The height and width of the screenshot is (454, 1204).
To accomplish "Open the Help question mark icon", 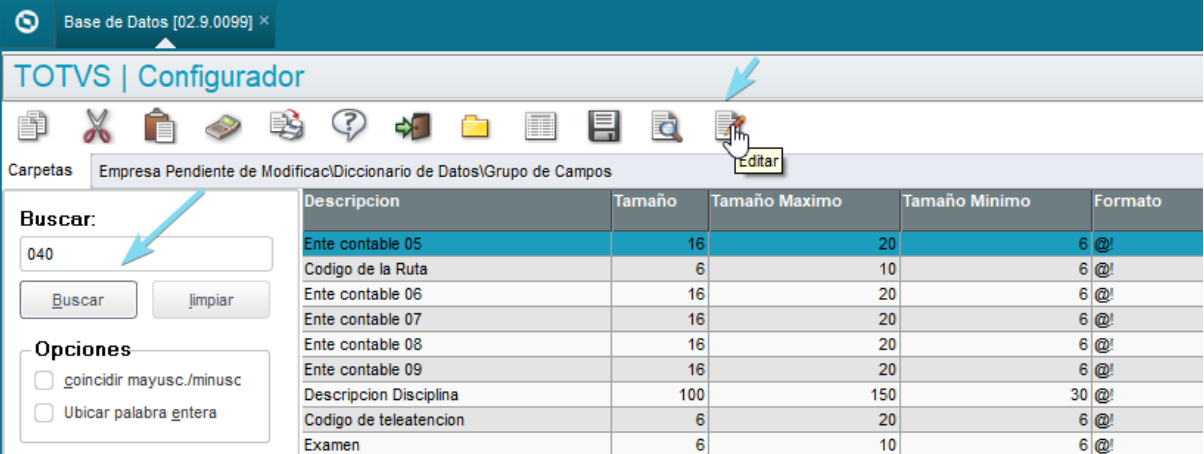I will 350,126.
